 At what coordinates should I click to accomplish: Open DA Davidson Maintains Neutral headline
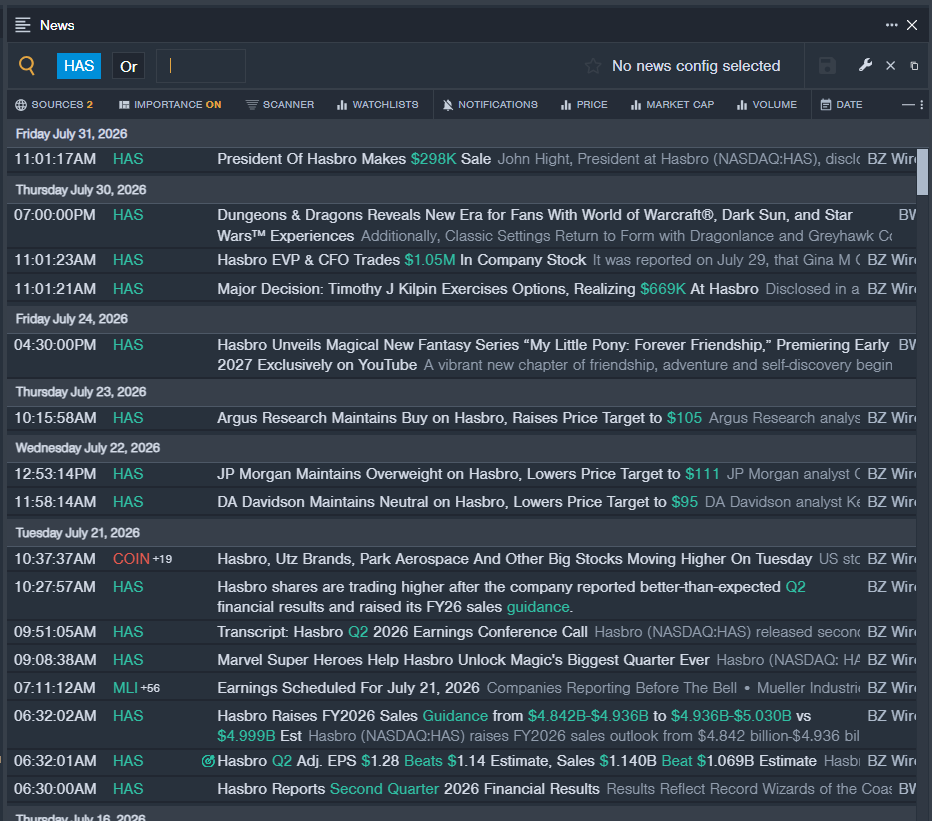pyautogui.click(x=457, y=502)
